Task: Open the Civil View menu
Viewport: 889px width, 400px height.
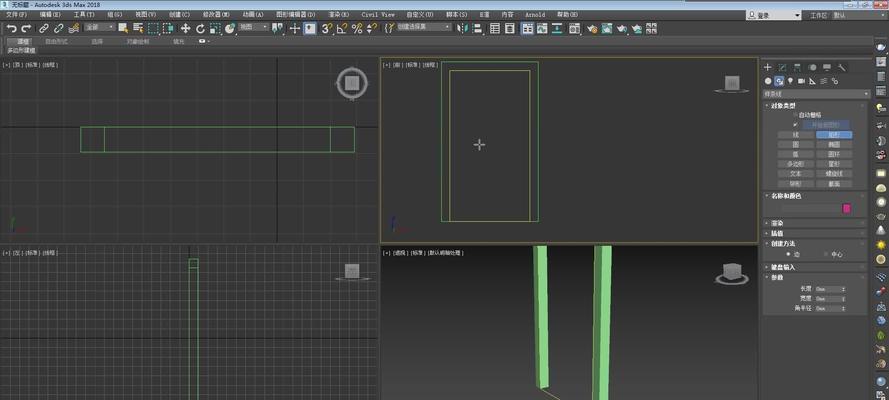Action: [378, 15]
